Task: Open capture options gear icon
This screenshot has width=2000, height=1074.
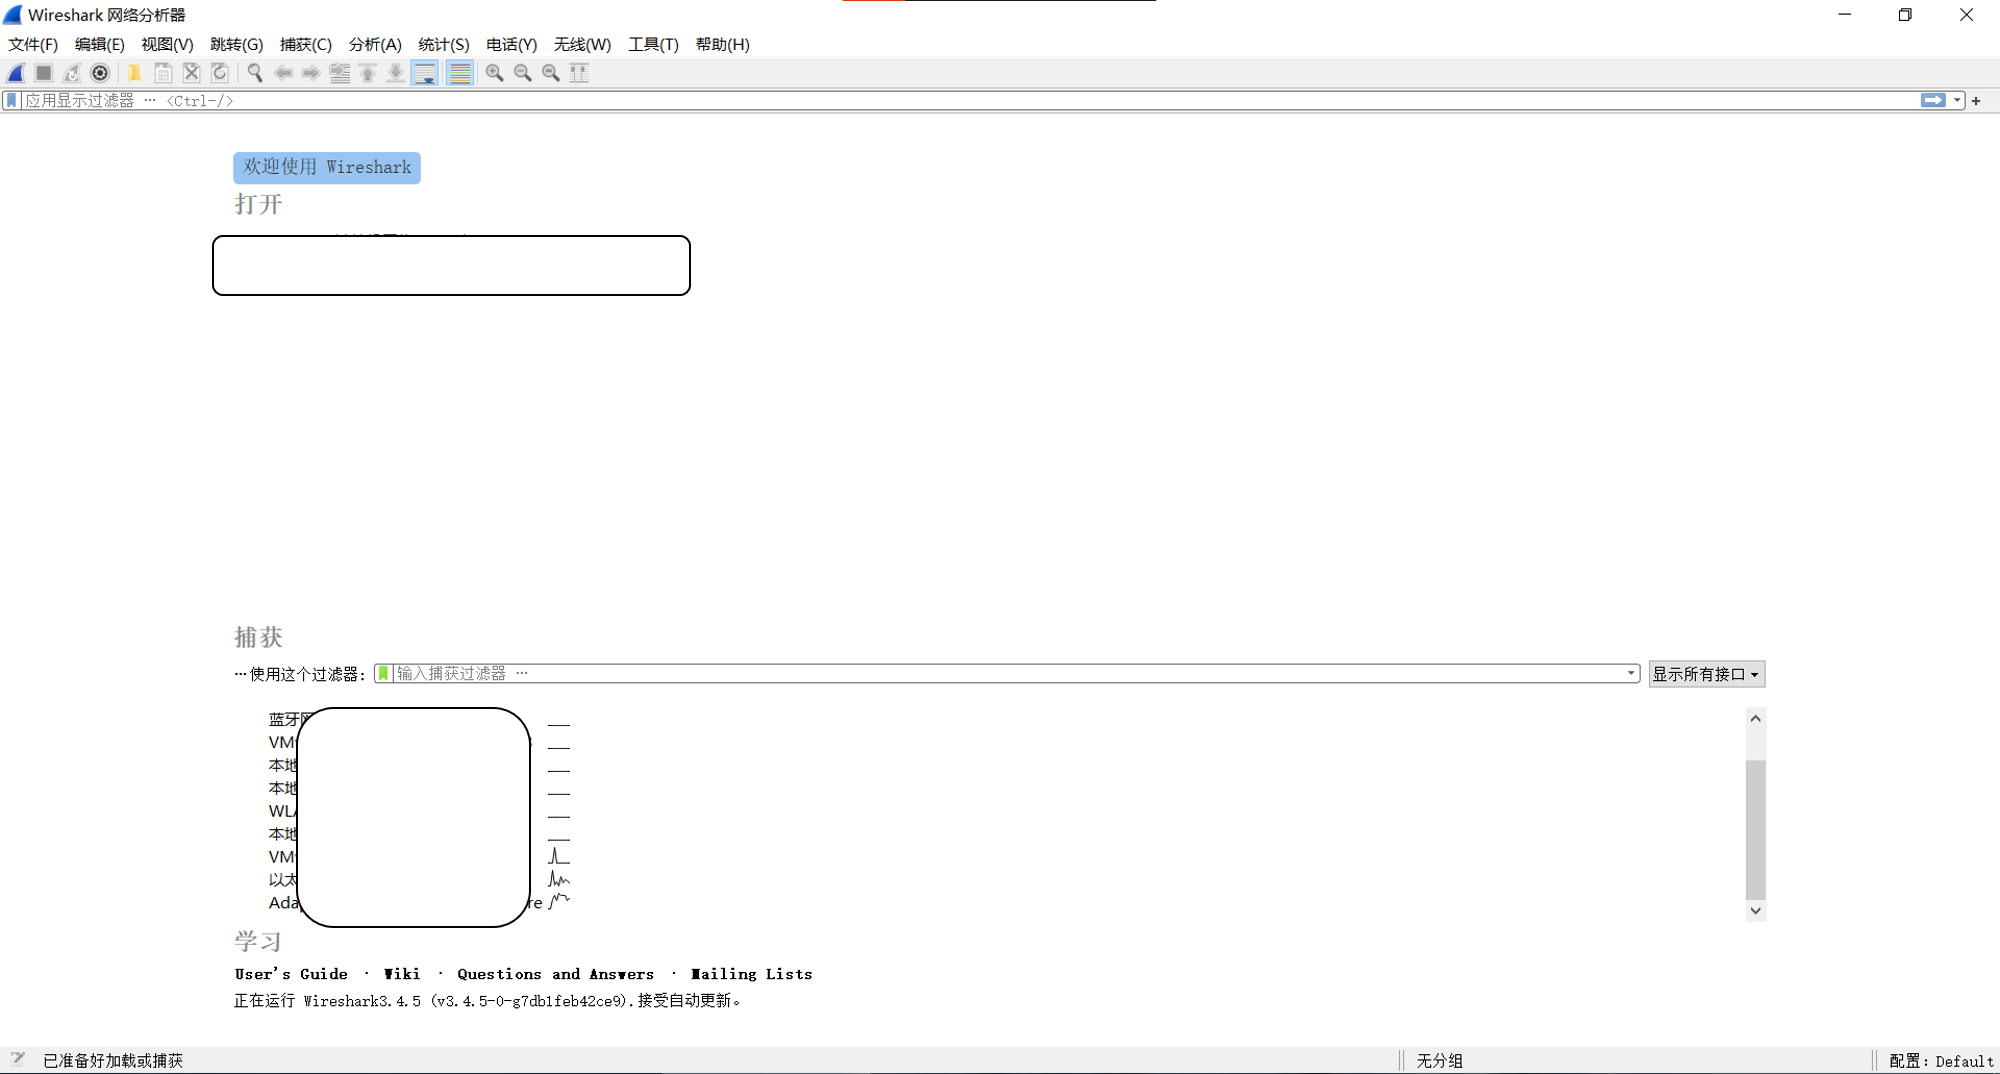Action: click(x=100, y=73)
